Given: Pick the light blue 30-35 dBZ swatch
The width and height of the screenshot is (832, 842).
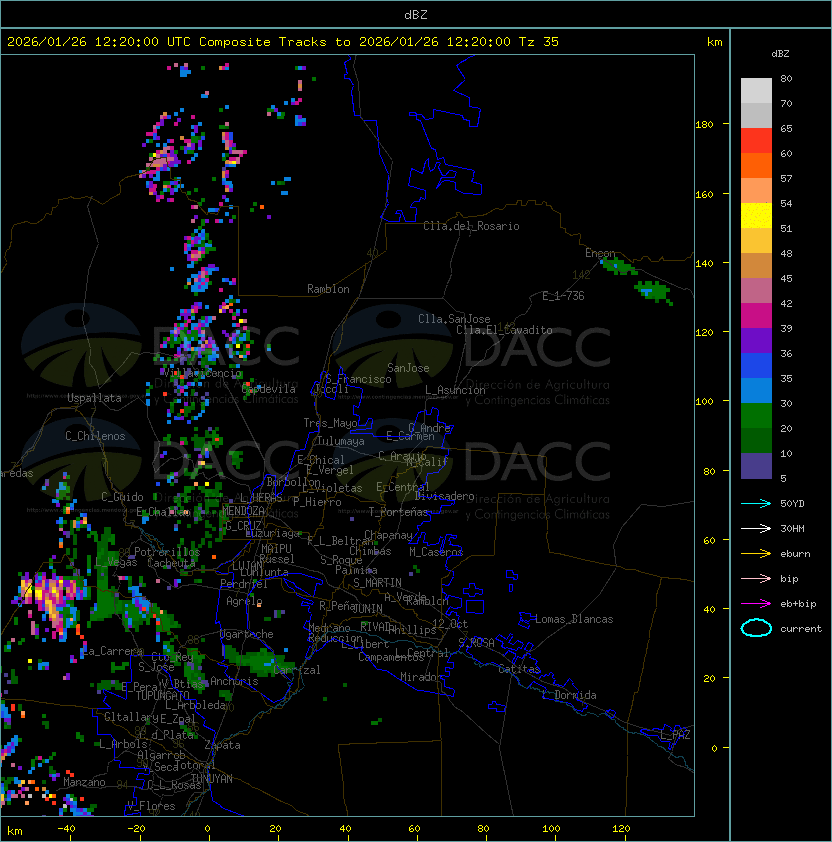Looking at the screenshot, I should [x=756, y=390].
